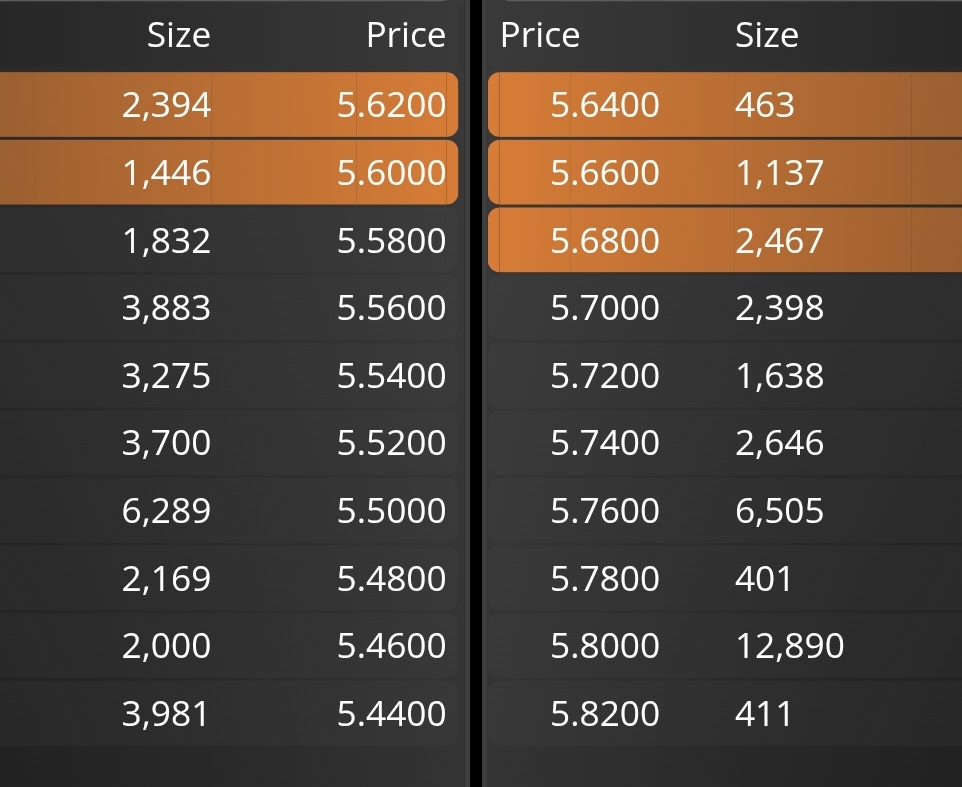Select the 5.7600 ask with size 6,505
Viewport: 962px width, 787px height.
click(x=725, y=510)
